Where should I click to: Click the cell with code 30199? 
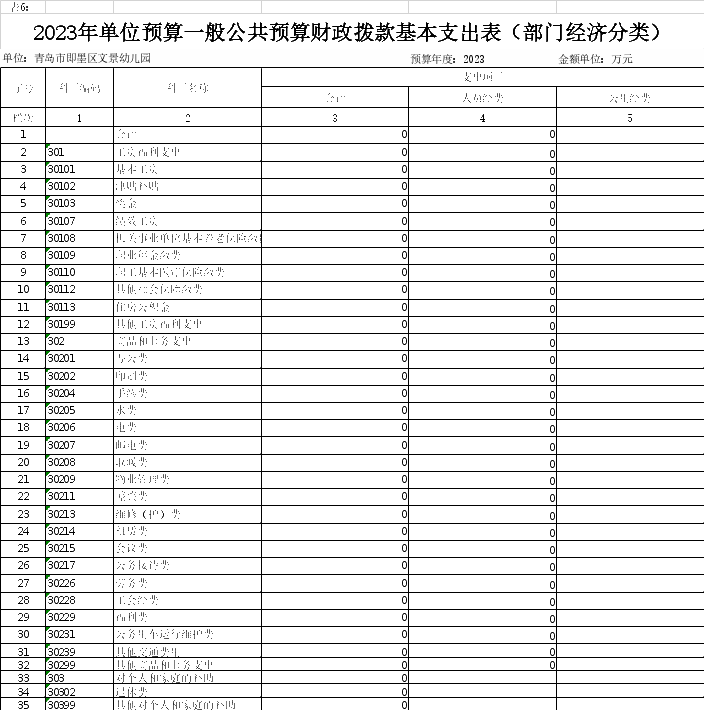pyautogui.click(x=79, y=324)
